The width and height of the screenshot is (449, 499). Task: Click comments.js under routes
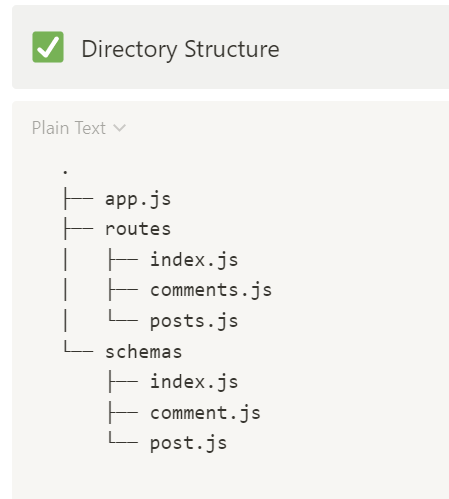point(211,290)
